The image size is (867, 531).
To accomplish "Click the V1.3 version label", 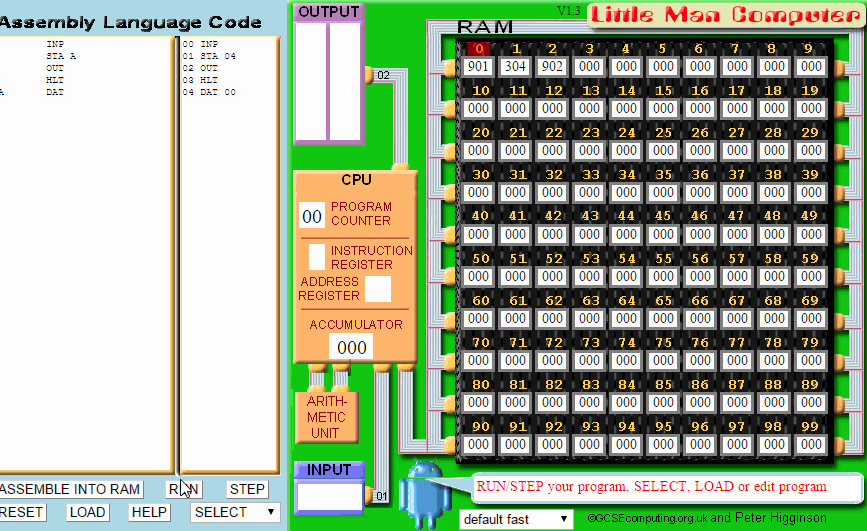I will pyautogui.click(x=569, y=11).
